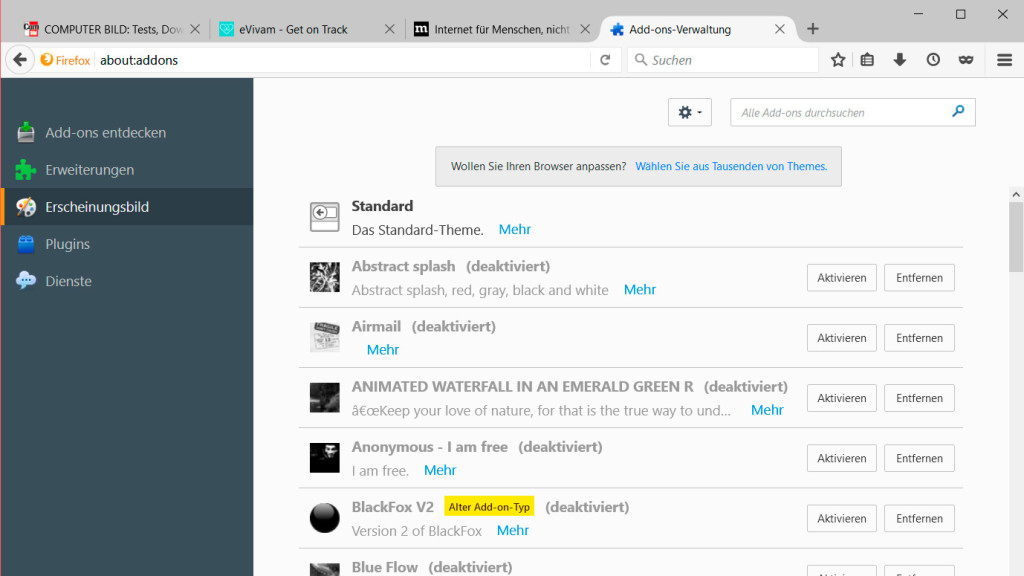Close the Internet für Menschen tab
The height and width of the screenshot is (576, 1024).
tap(585, 29)
